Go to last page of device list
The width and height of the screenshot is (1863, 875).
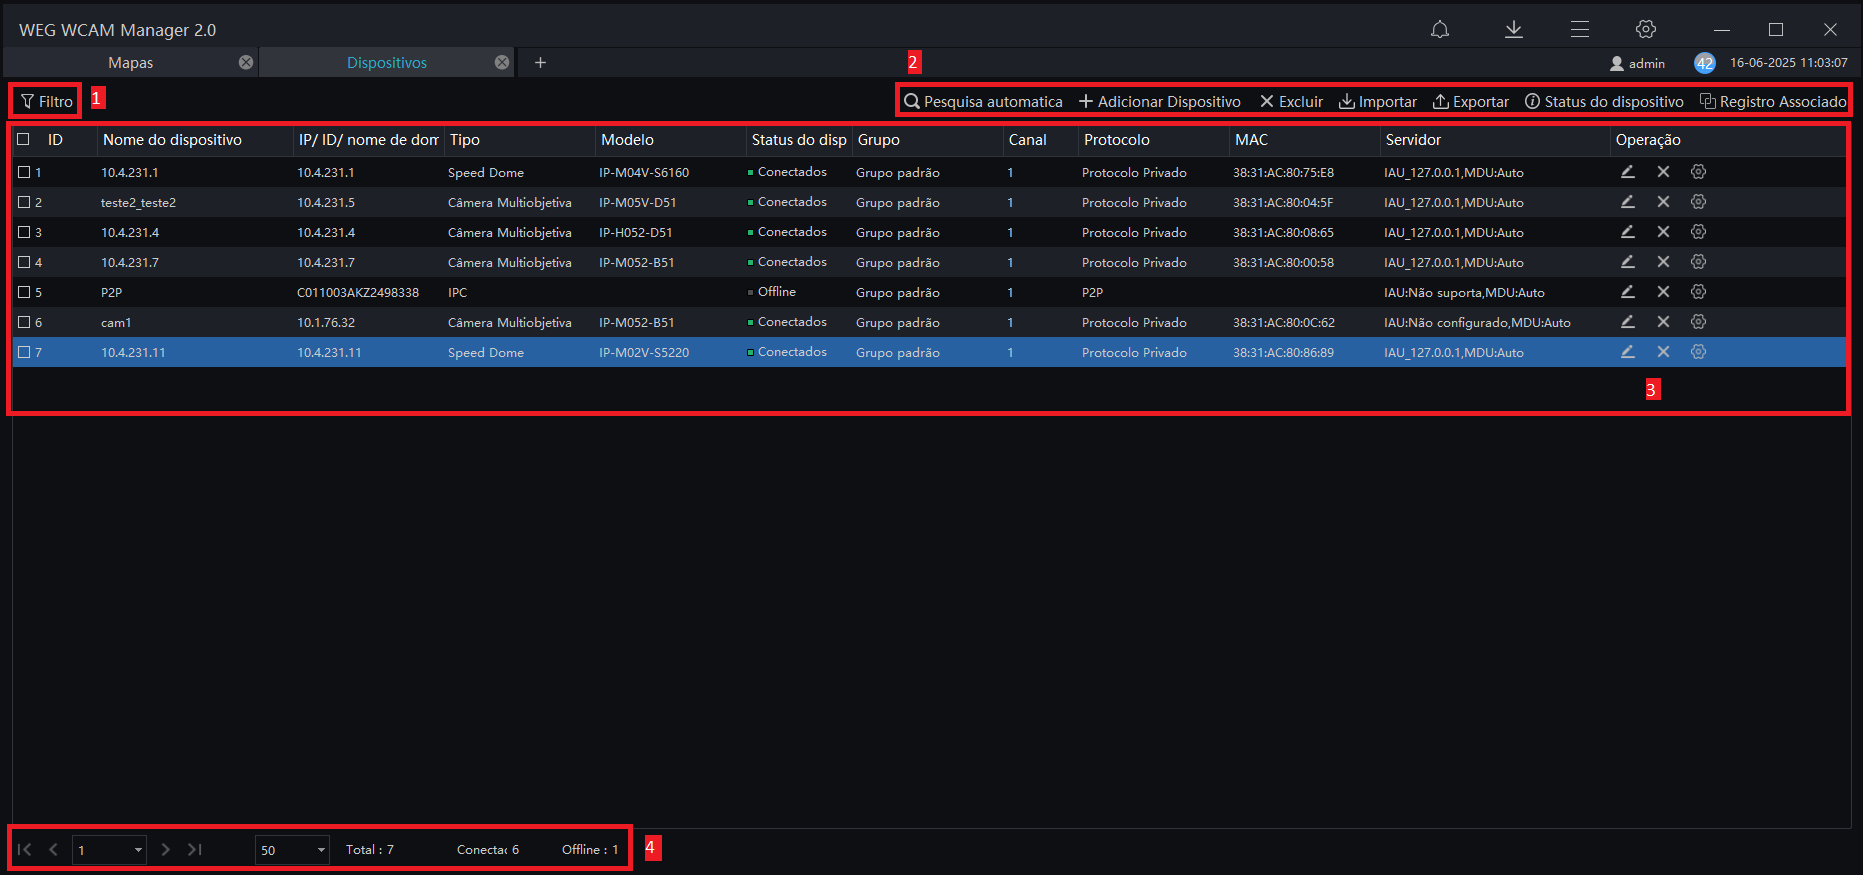coord(195,849)
